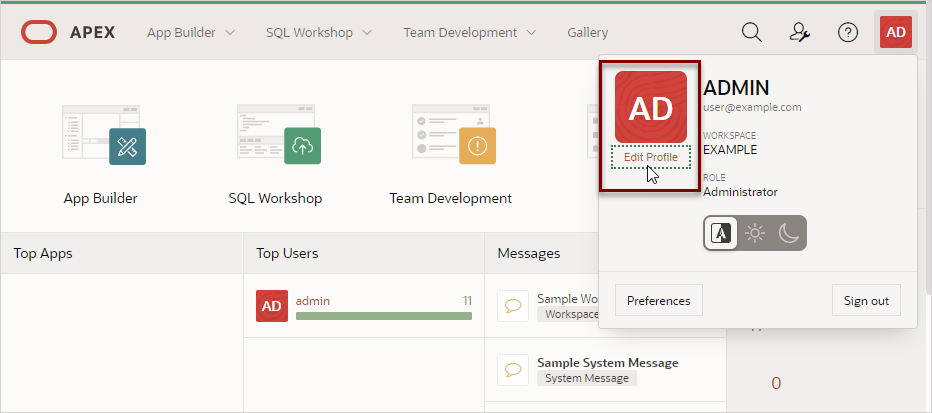Image resolution: width=932 pixels, height=413 pixels.
Task: Click the App Builder label under icon
Action: (x=100, y=198)
